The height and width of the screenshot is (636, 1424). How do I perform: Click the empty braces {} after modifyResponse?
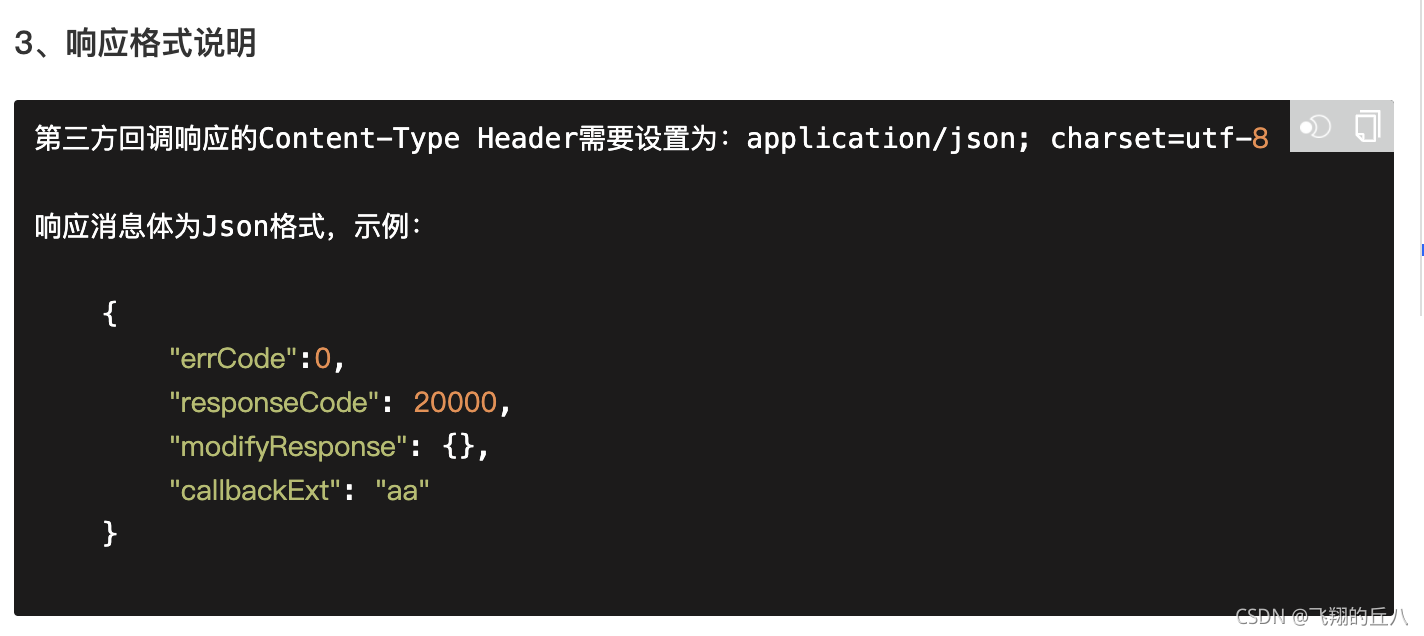coord(459,446)
